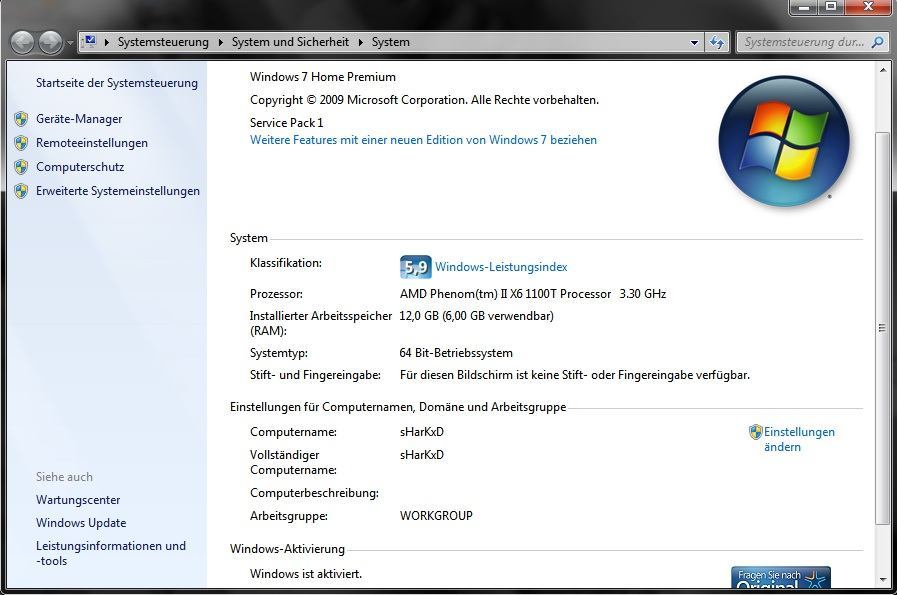Viewport: 897px width, 595px height.
Task: Open Startseite der Systemsteuerung
Action: click(x=117, y=83)
